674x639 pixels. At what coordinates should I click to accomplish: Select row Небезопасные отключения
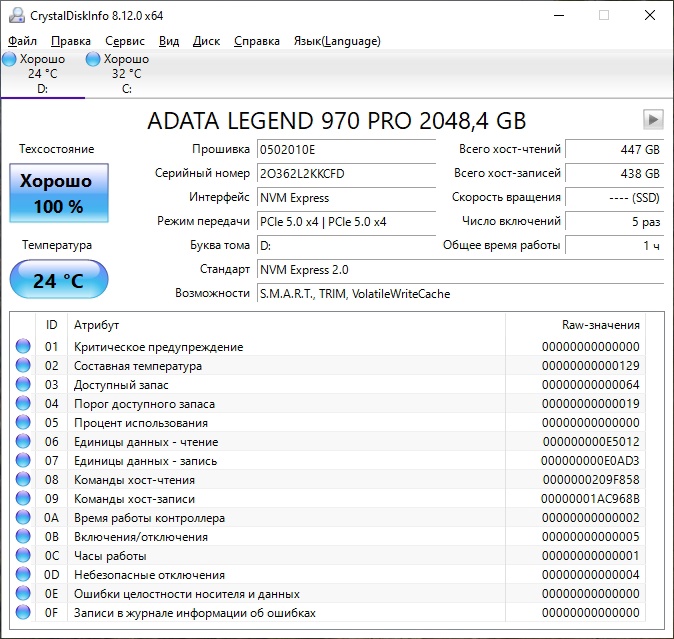[328, 575]
